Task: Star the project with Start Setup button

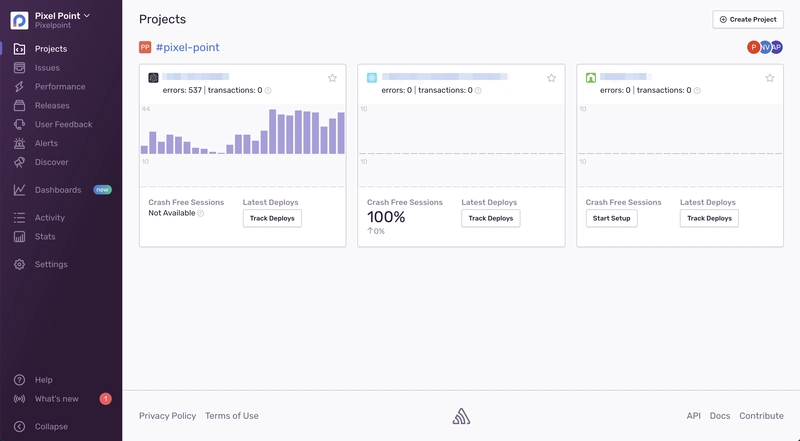Action: click(x=770, y=78)
